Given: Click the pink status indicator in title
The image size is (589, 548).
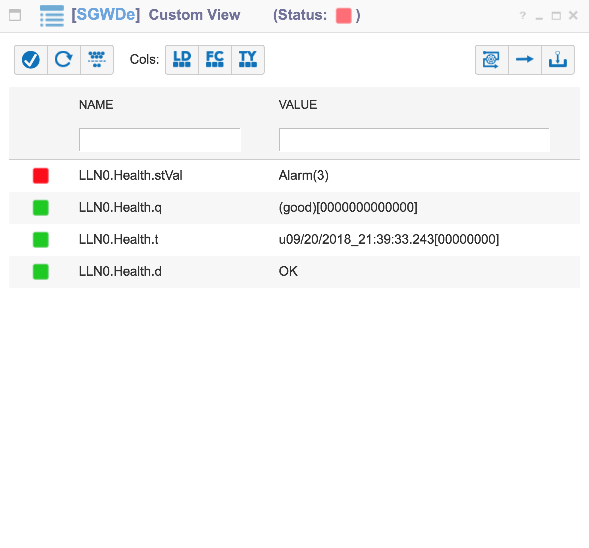Looking at the screenshot, I should 343,16.
